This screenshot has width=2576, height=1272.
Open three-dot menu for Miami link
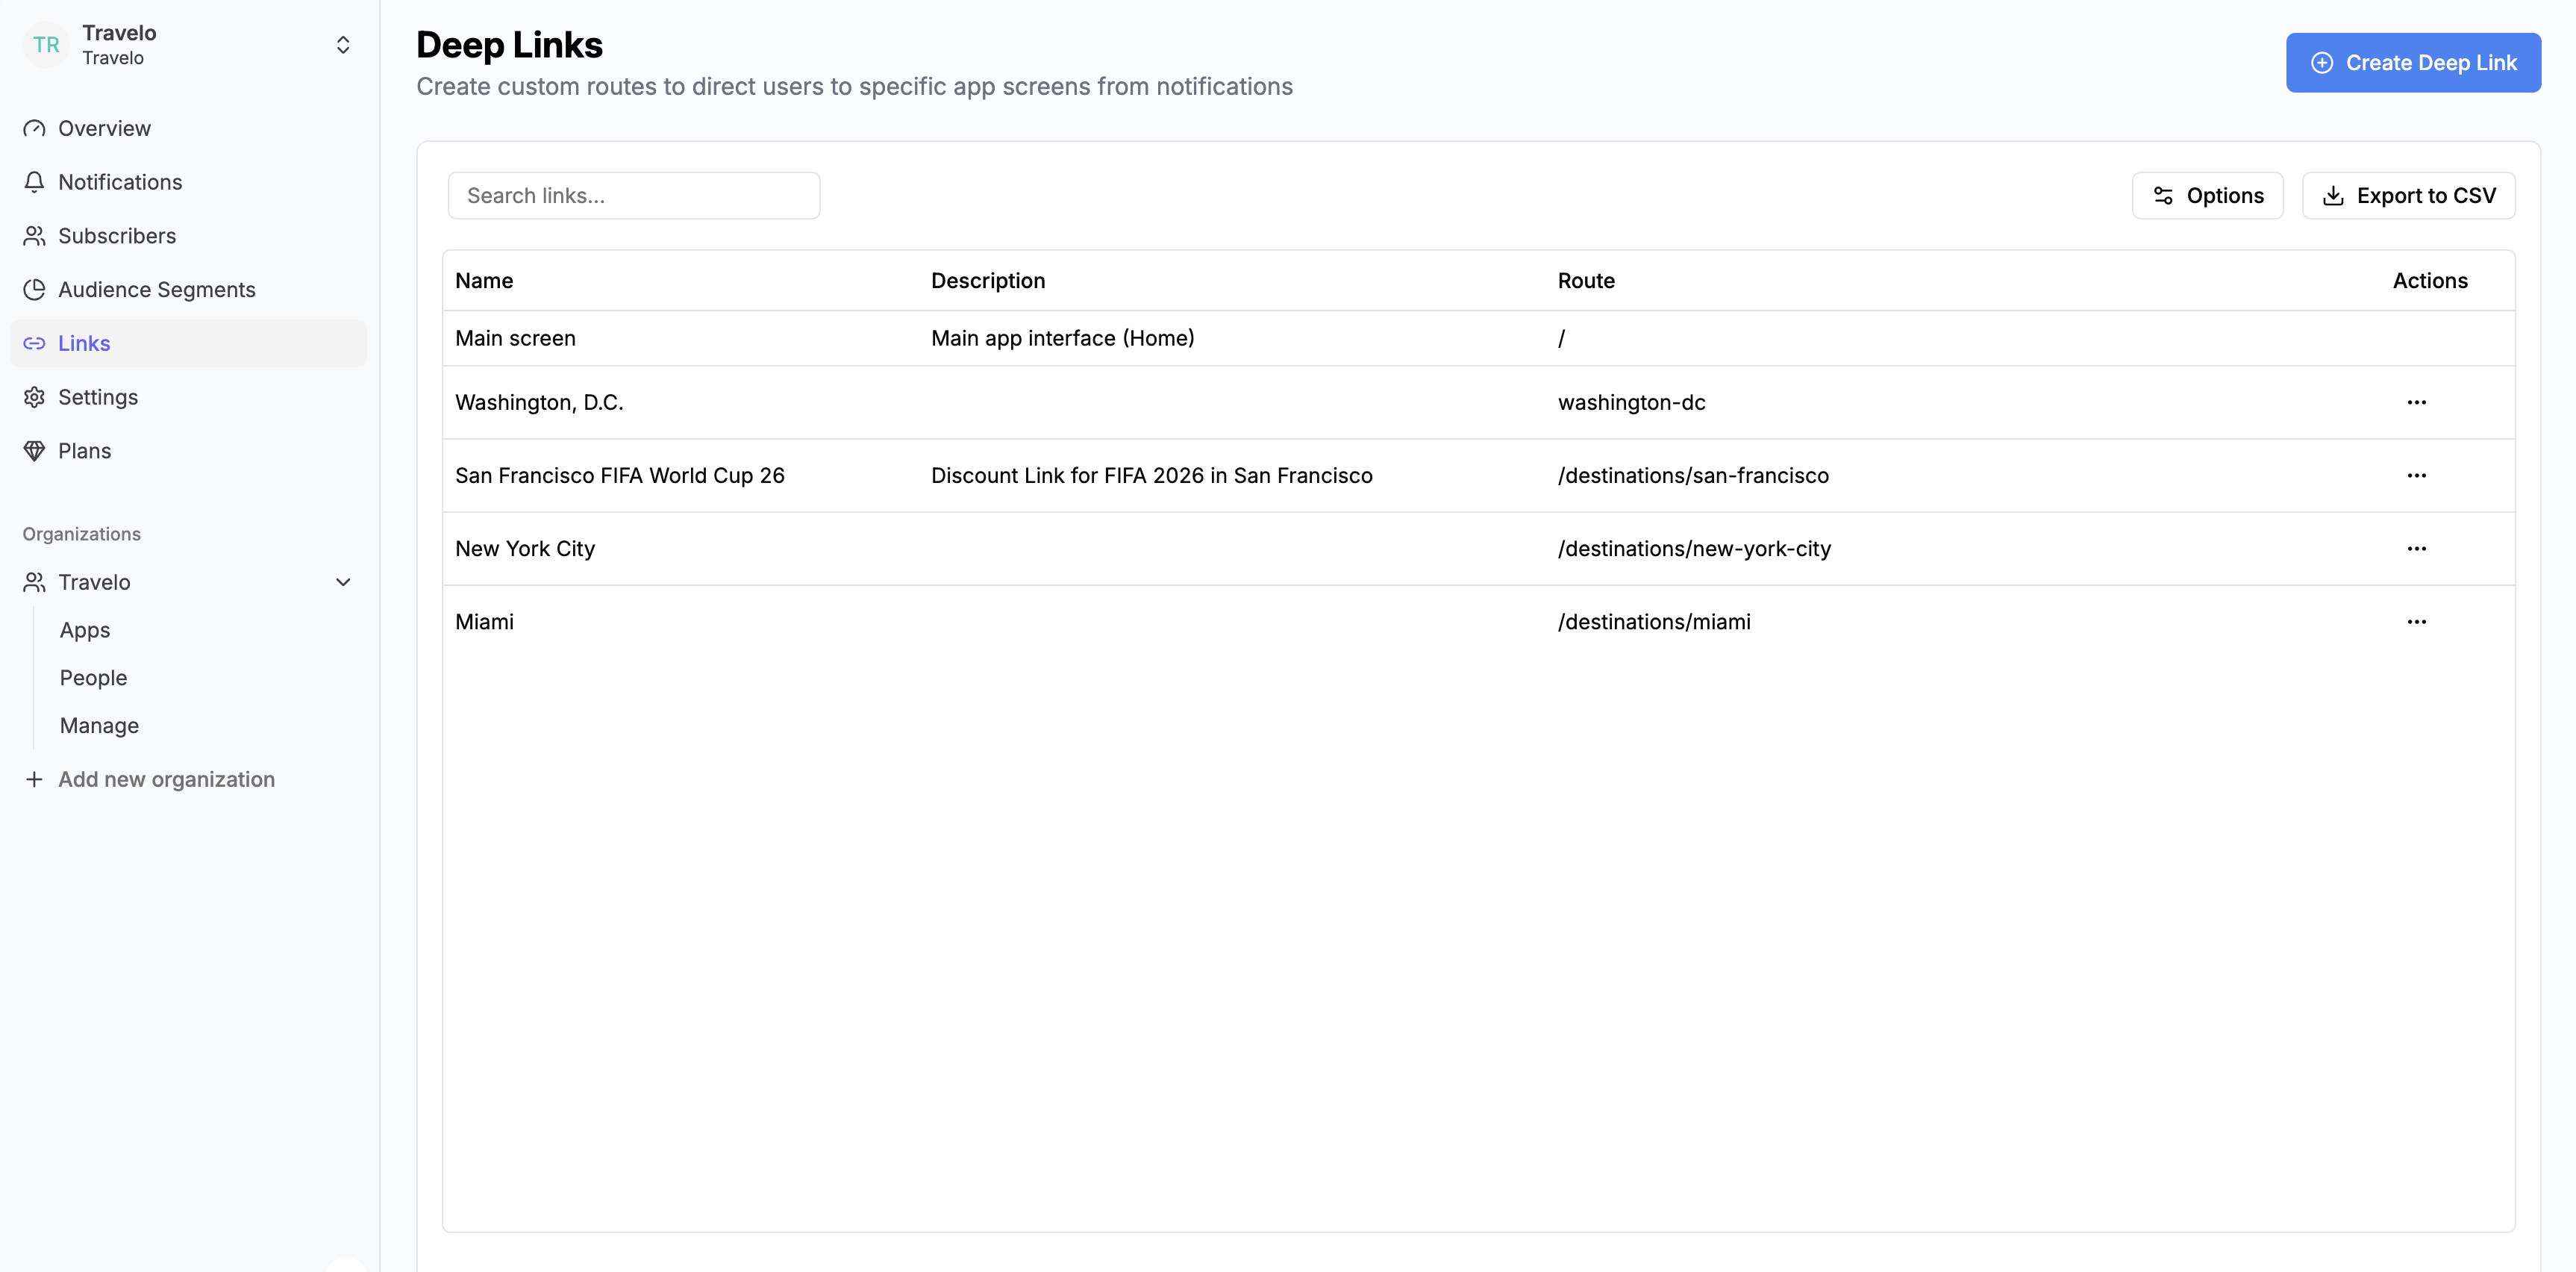tap(2416, 621)
